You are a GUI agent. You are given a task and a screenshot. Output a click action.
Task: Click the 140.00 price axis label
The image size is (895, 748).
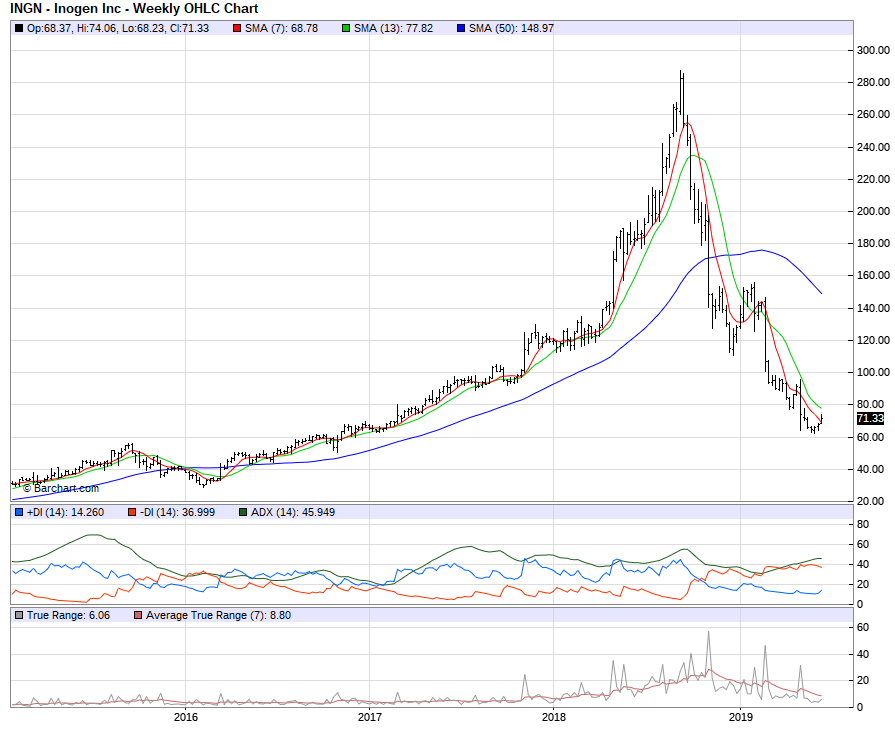[x=873, y=308]
